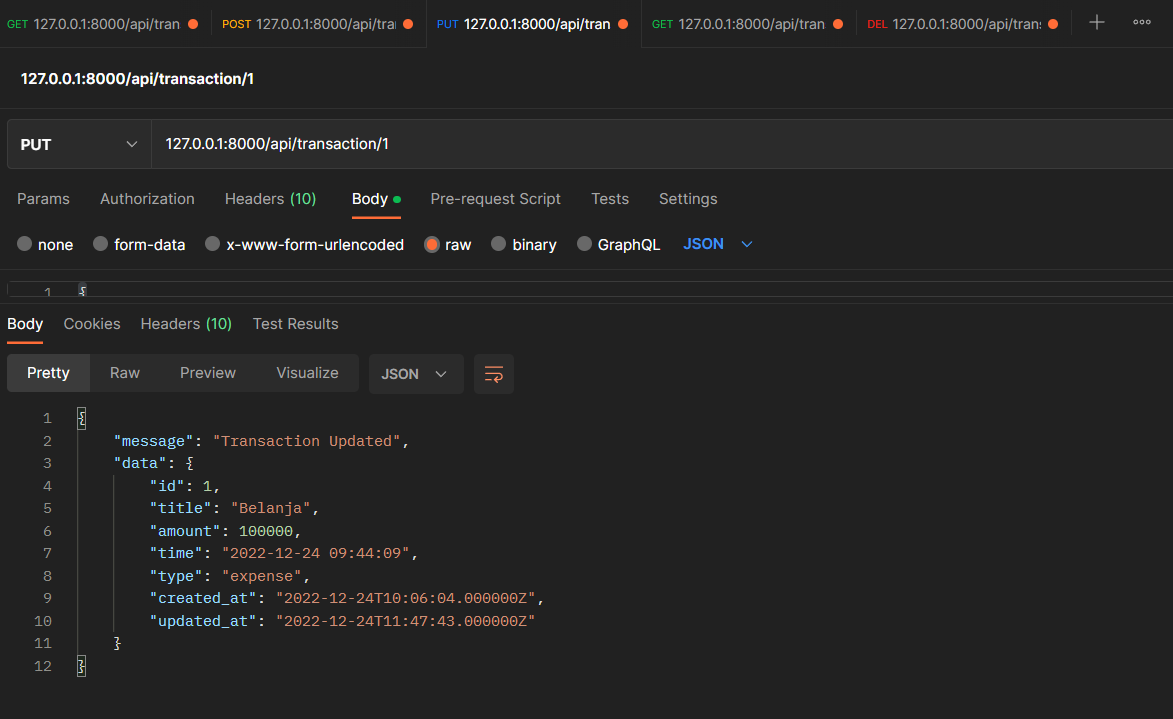Click the time value "2022-12-24 09:44:09"

[x=316, y=553]
